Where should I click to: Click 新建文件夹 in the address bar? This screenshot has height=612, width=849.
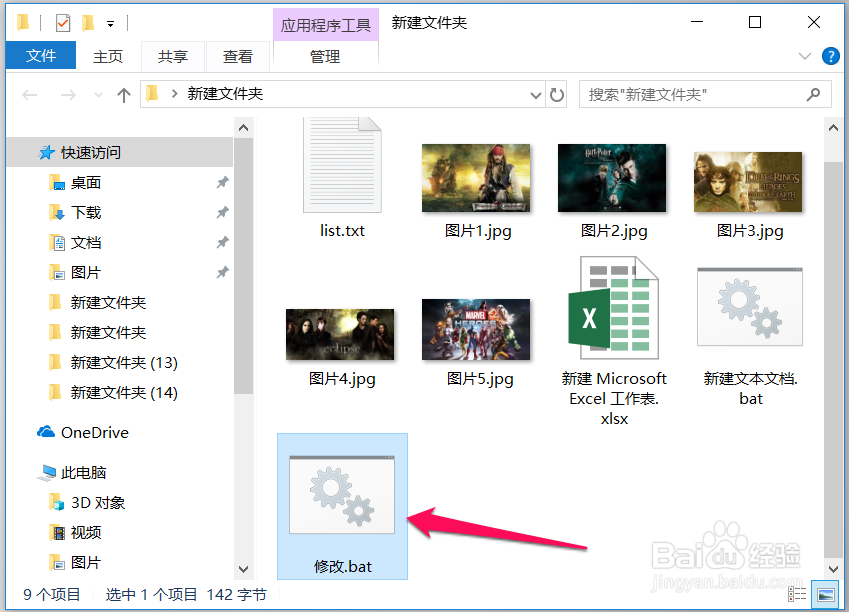(225, 94)
